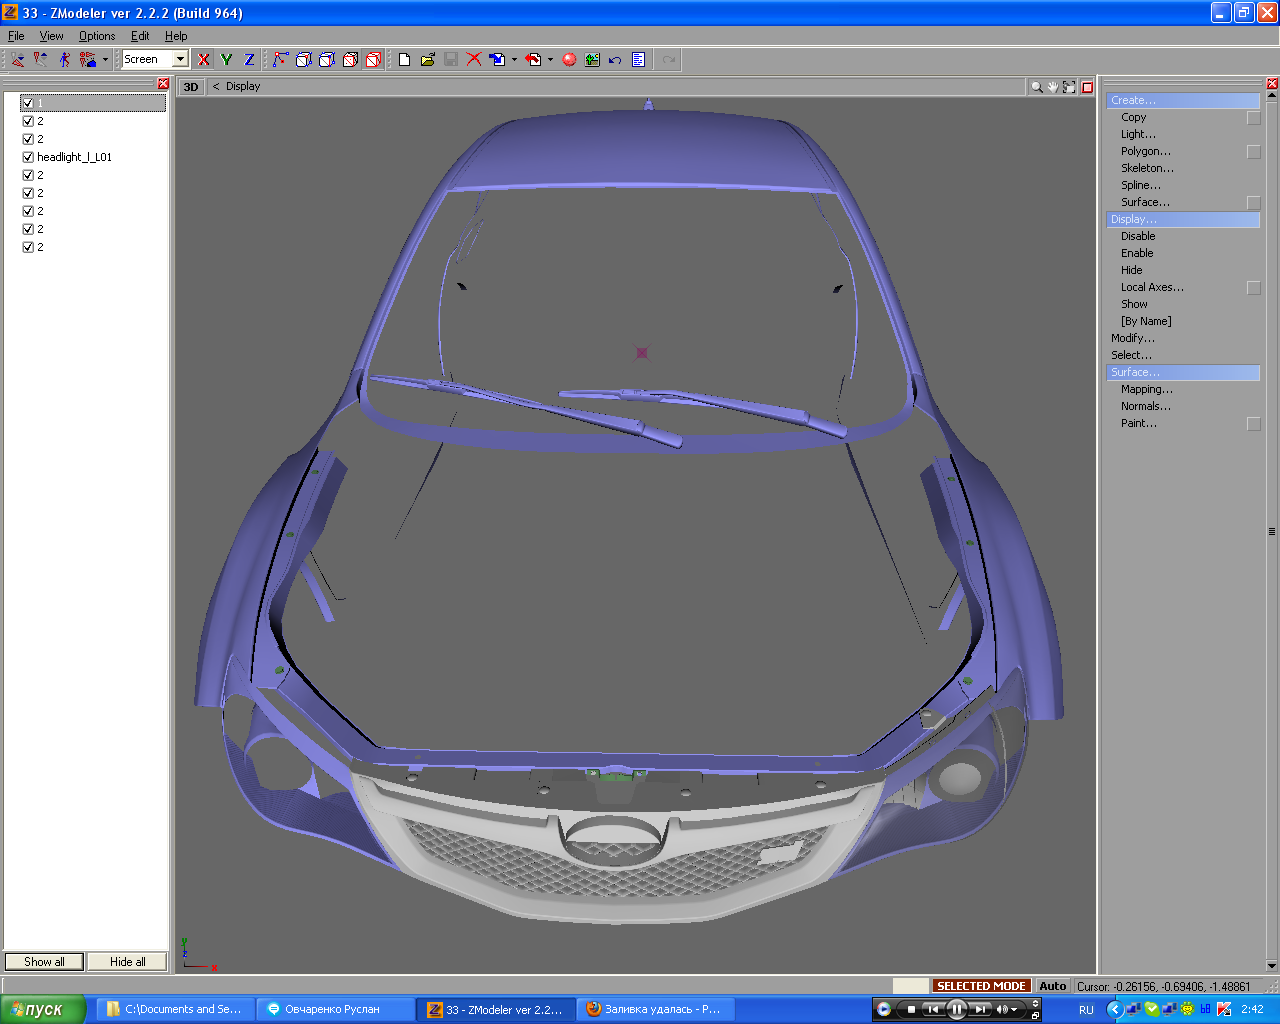1280x1024 pixels.
Task: Toggle visibility of headlight_l_L01 object
Action: point(28,157)
